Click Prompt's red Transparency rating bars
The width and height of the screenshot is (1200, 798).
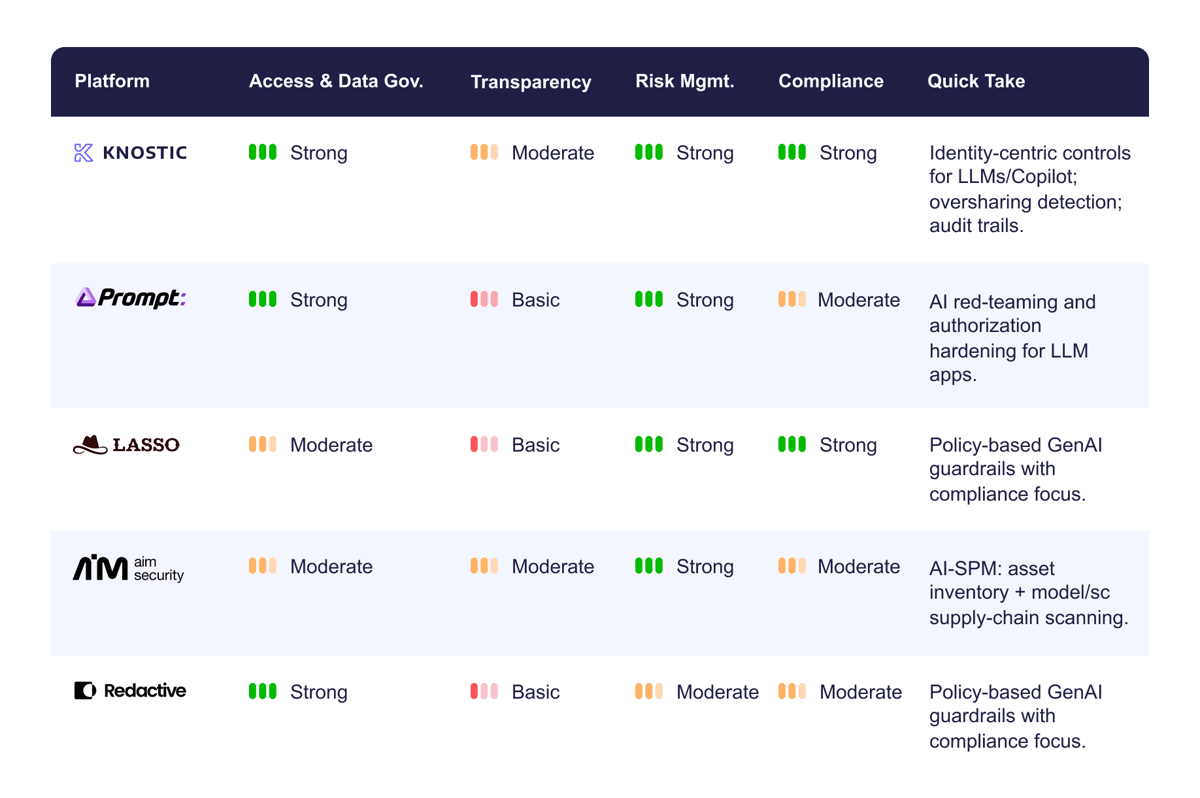[x=484, y=300]
